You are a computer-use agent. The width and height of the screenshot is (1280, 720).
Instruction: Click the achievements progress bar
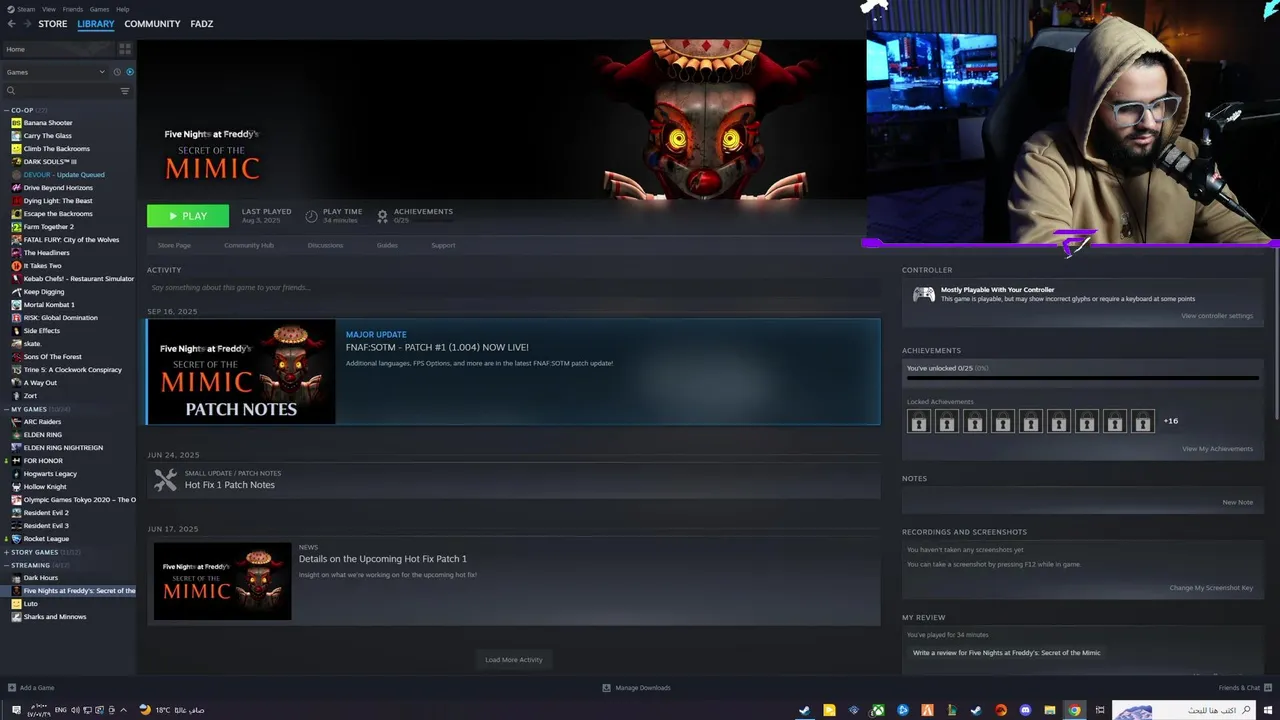coord(1083,378)
